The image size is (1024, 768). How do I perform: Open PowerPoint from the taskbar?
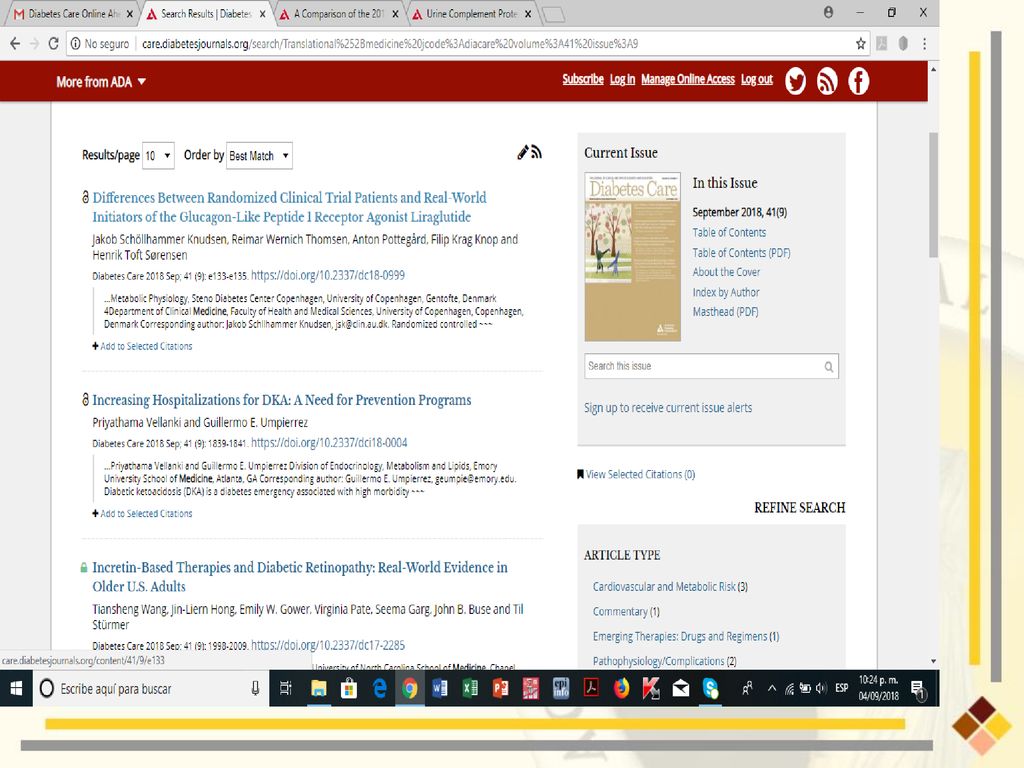click(500, 688)
